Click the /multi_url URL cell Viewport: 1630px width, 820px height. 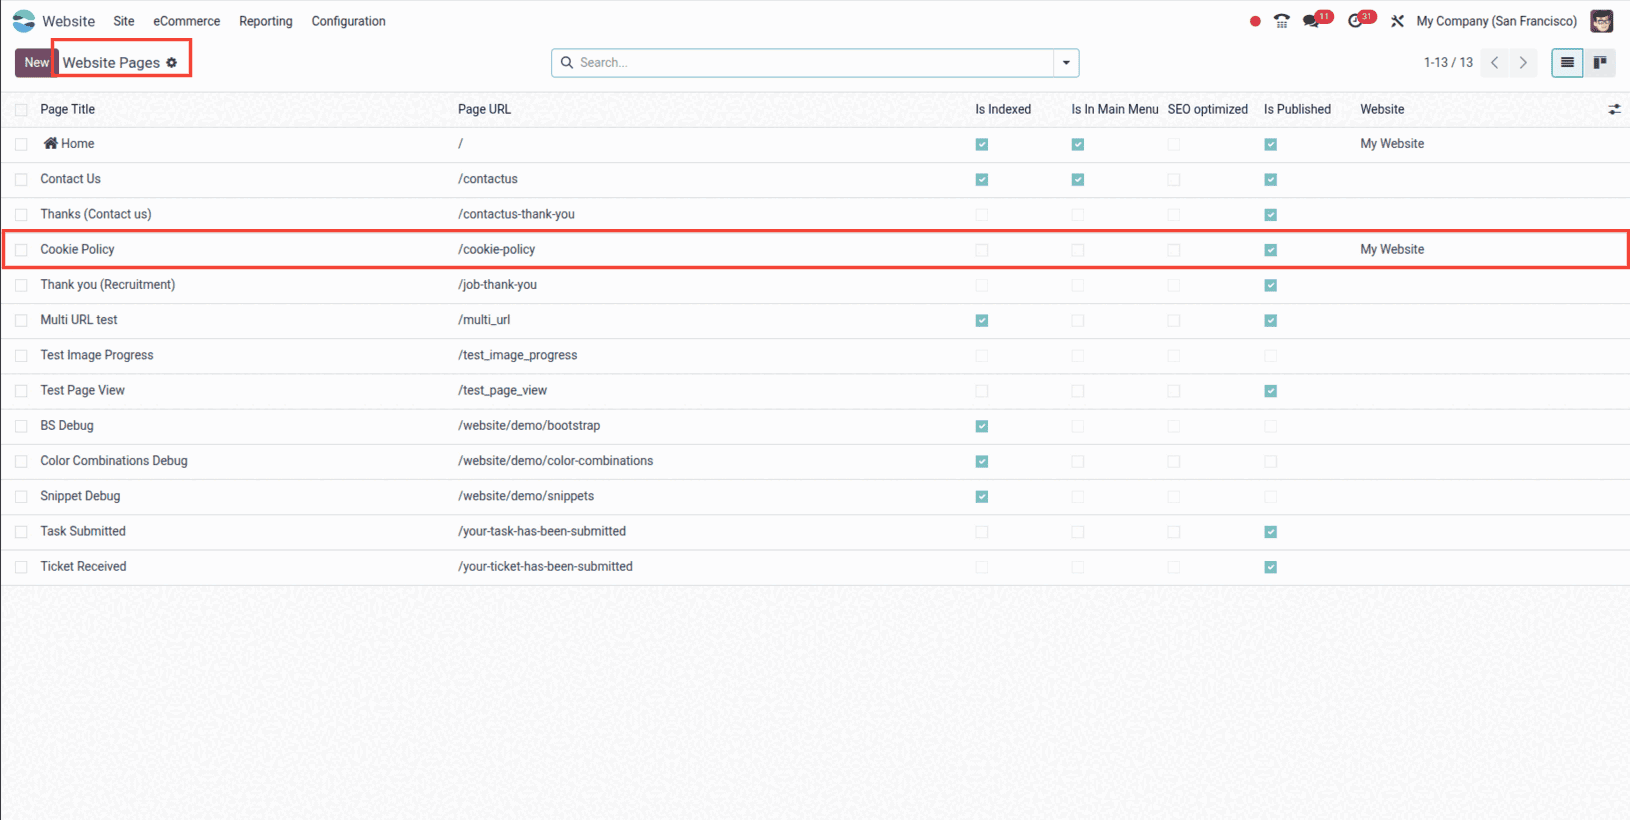pyautogui.click(x=484, y=320)
